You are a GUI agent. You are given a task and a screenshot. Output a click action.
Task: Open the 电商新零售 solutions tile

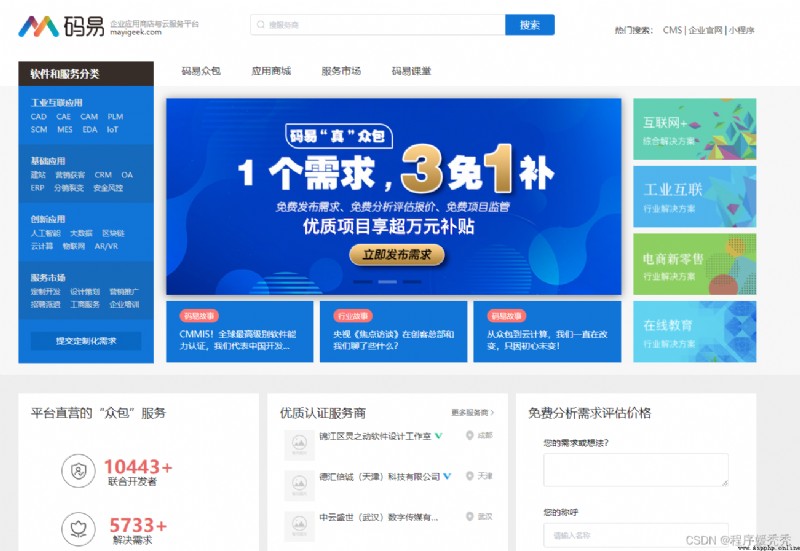click(694, 264)
